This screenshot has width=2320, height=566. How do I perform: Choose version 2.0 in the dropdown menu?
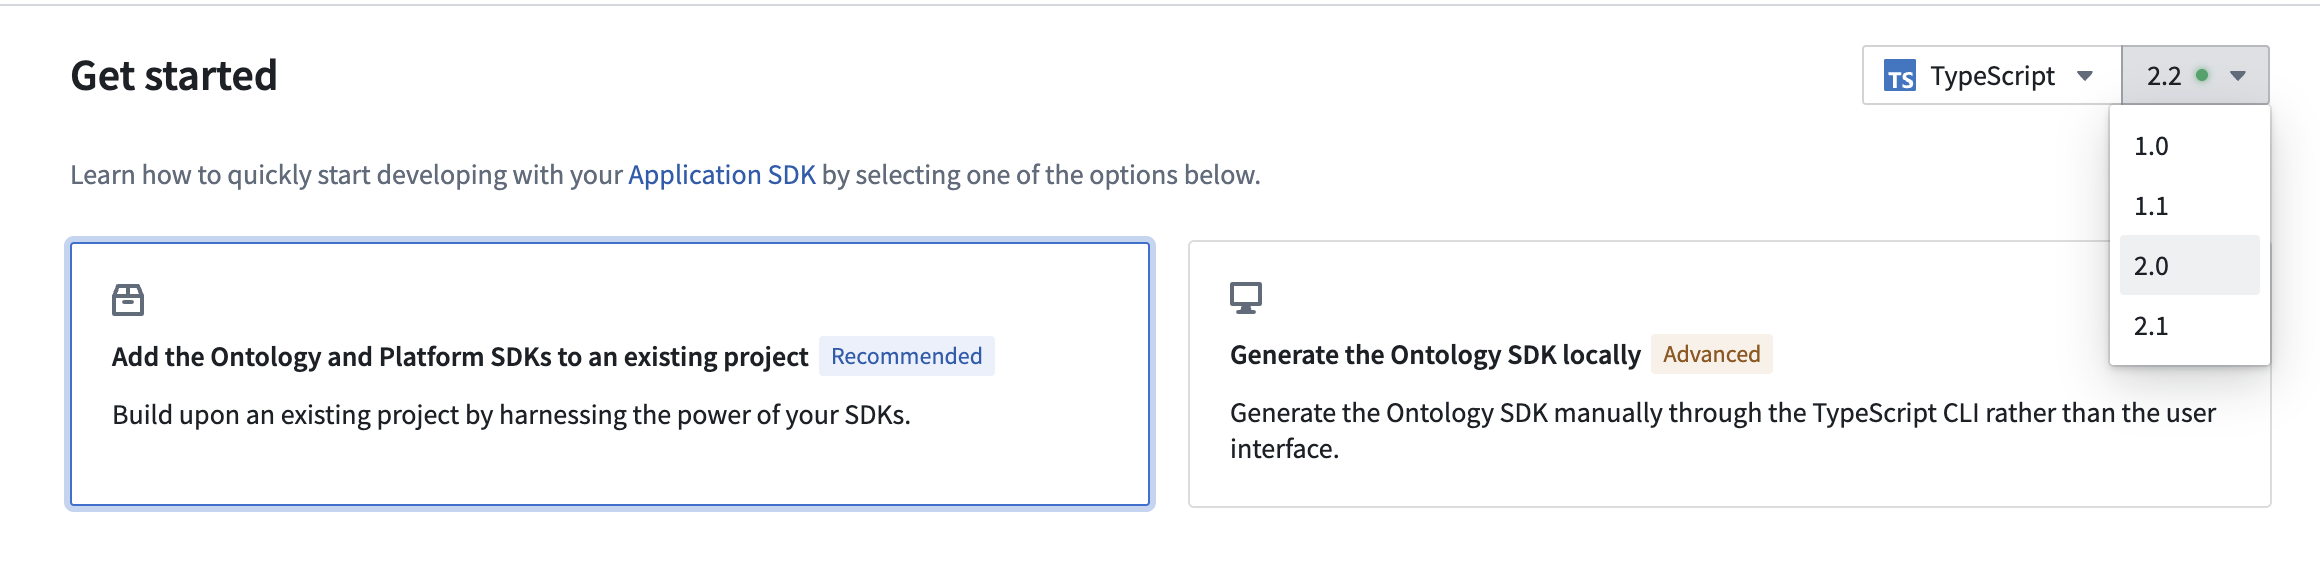2190,266
